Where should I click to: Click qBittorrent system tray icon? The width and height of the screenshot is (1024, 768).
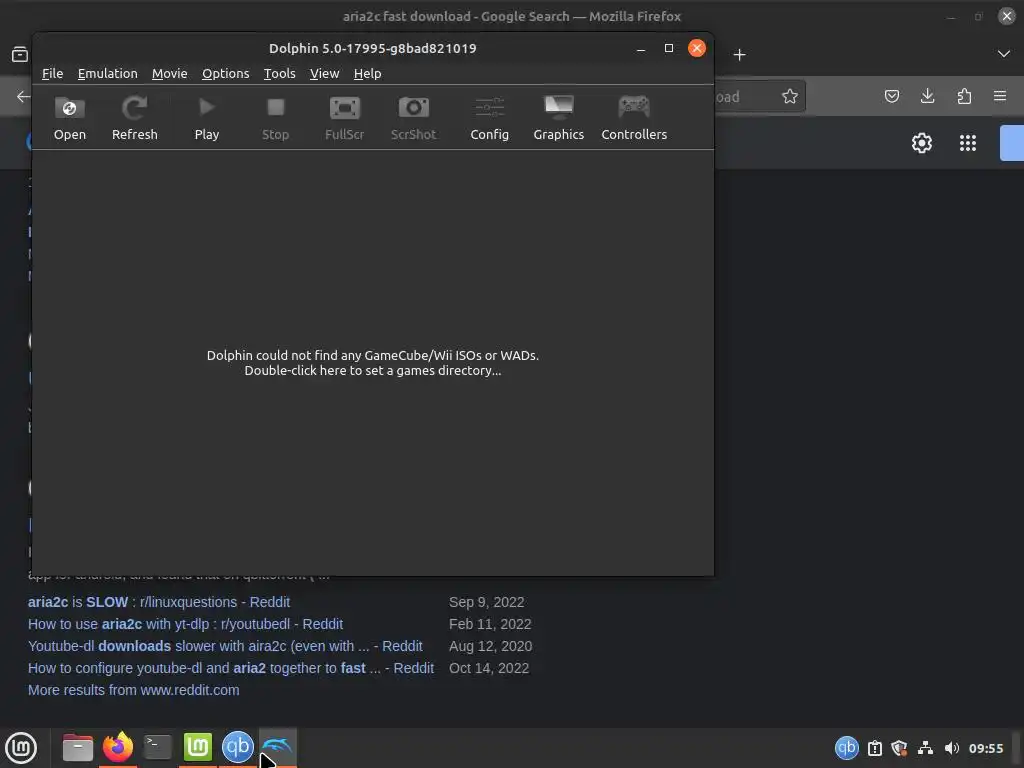pos(846,748)
